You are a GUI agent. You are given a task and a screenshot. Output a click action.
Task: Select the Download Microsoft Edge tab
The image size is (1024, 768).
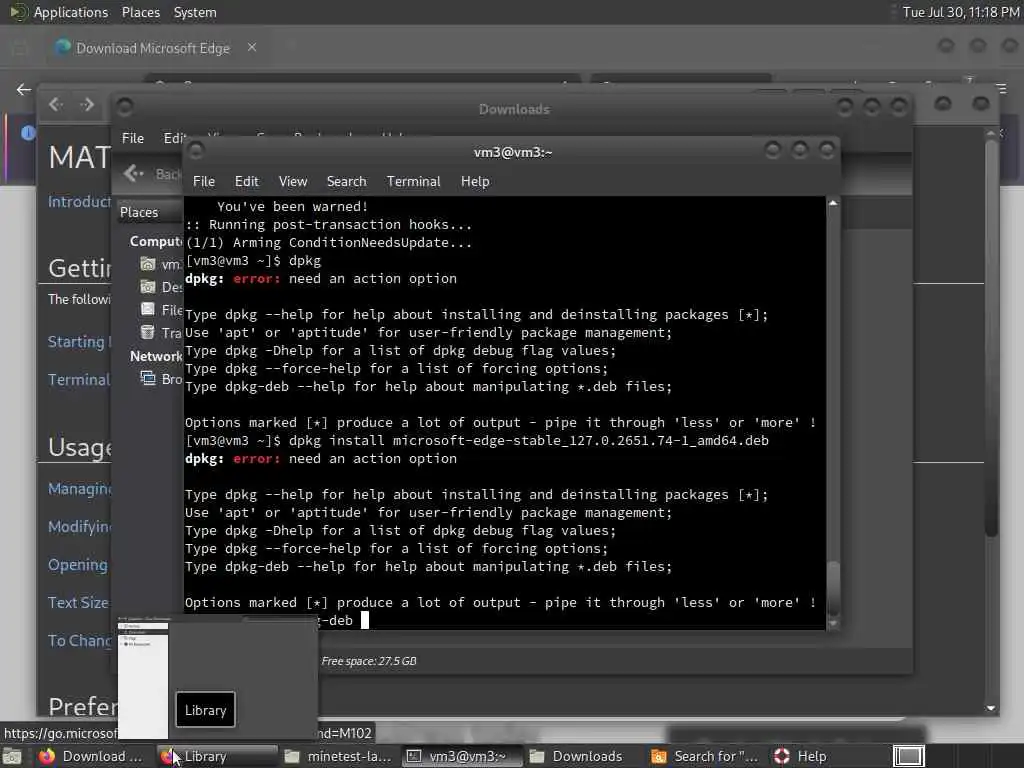click(x=153, y=48)
